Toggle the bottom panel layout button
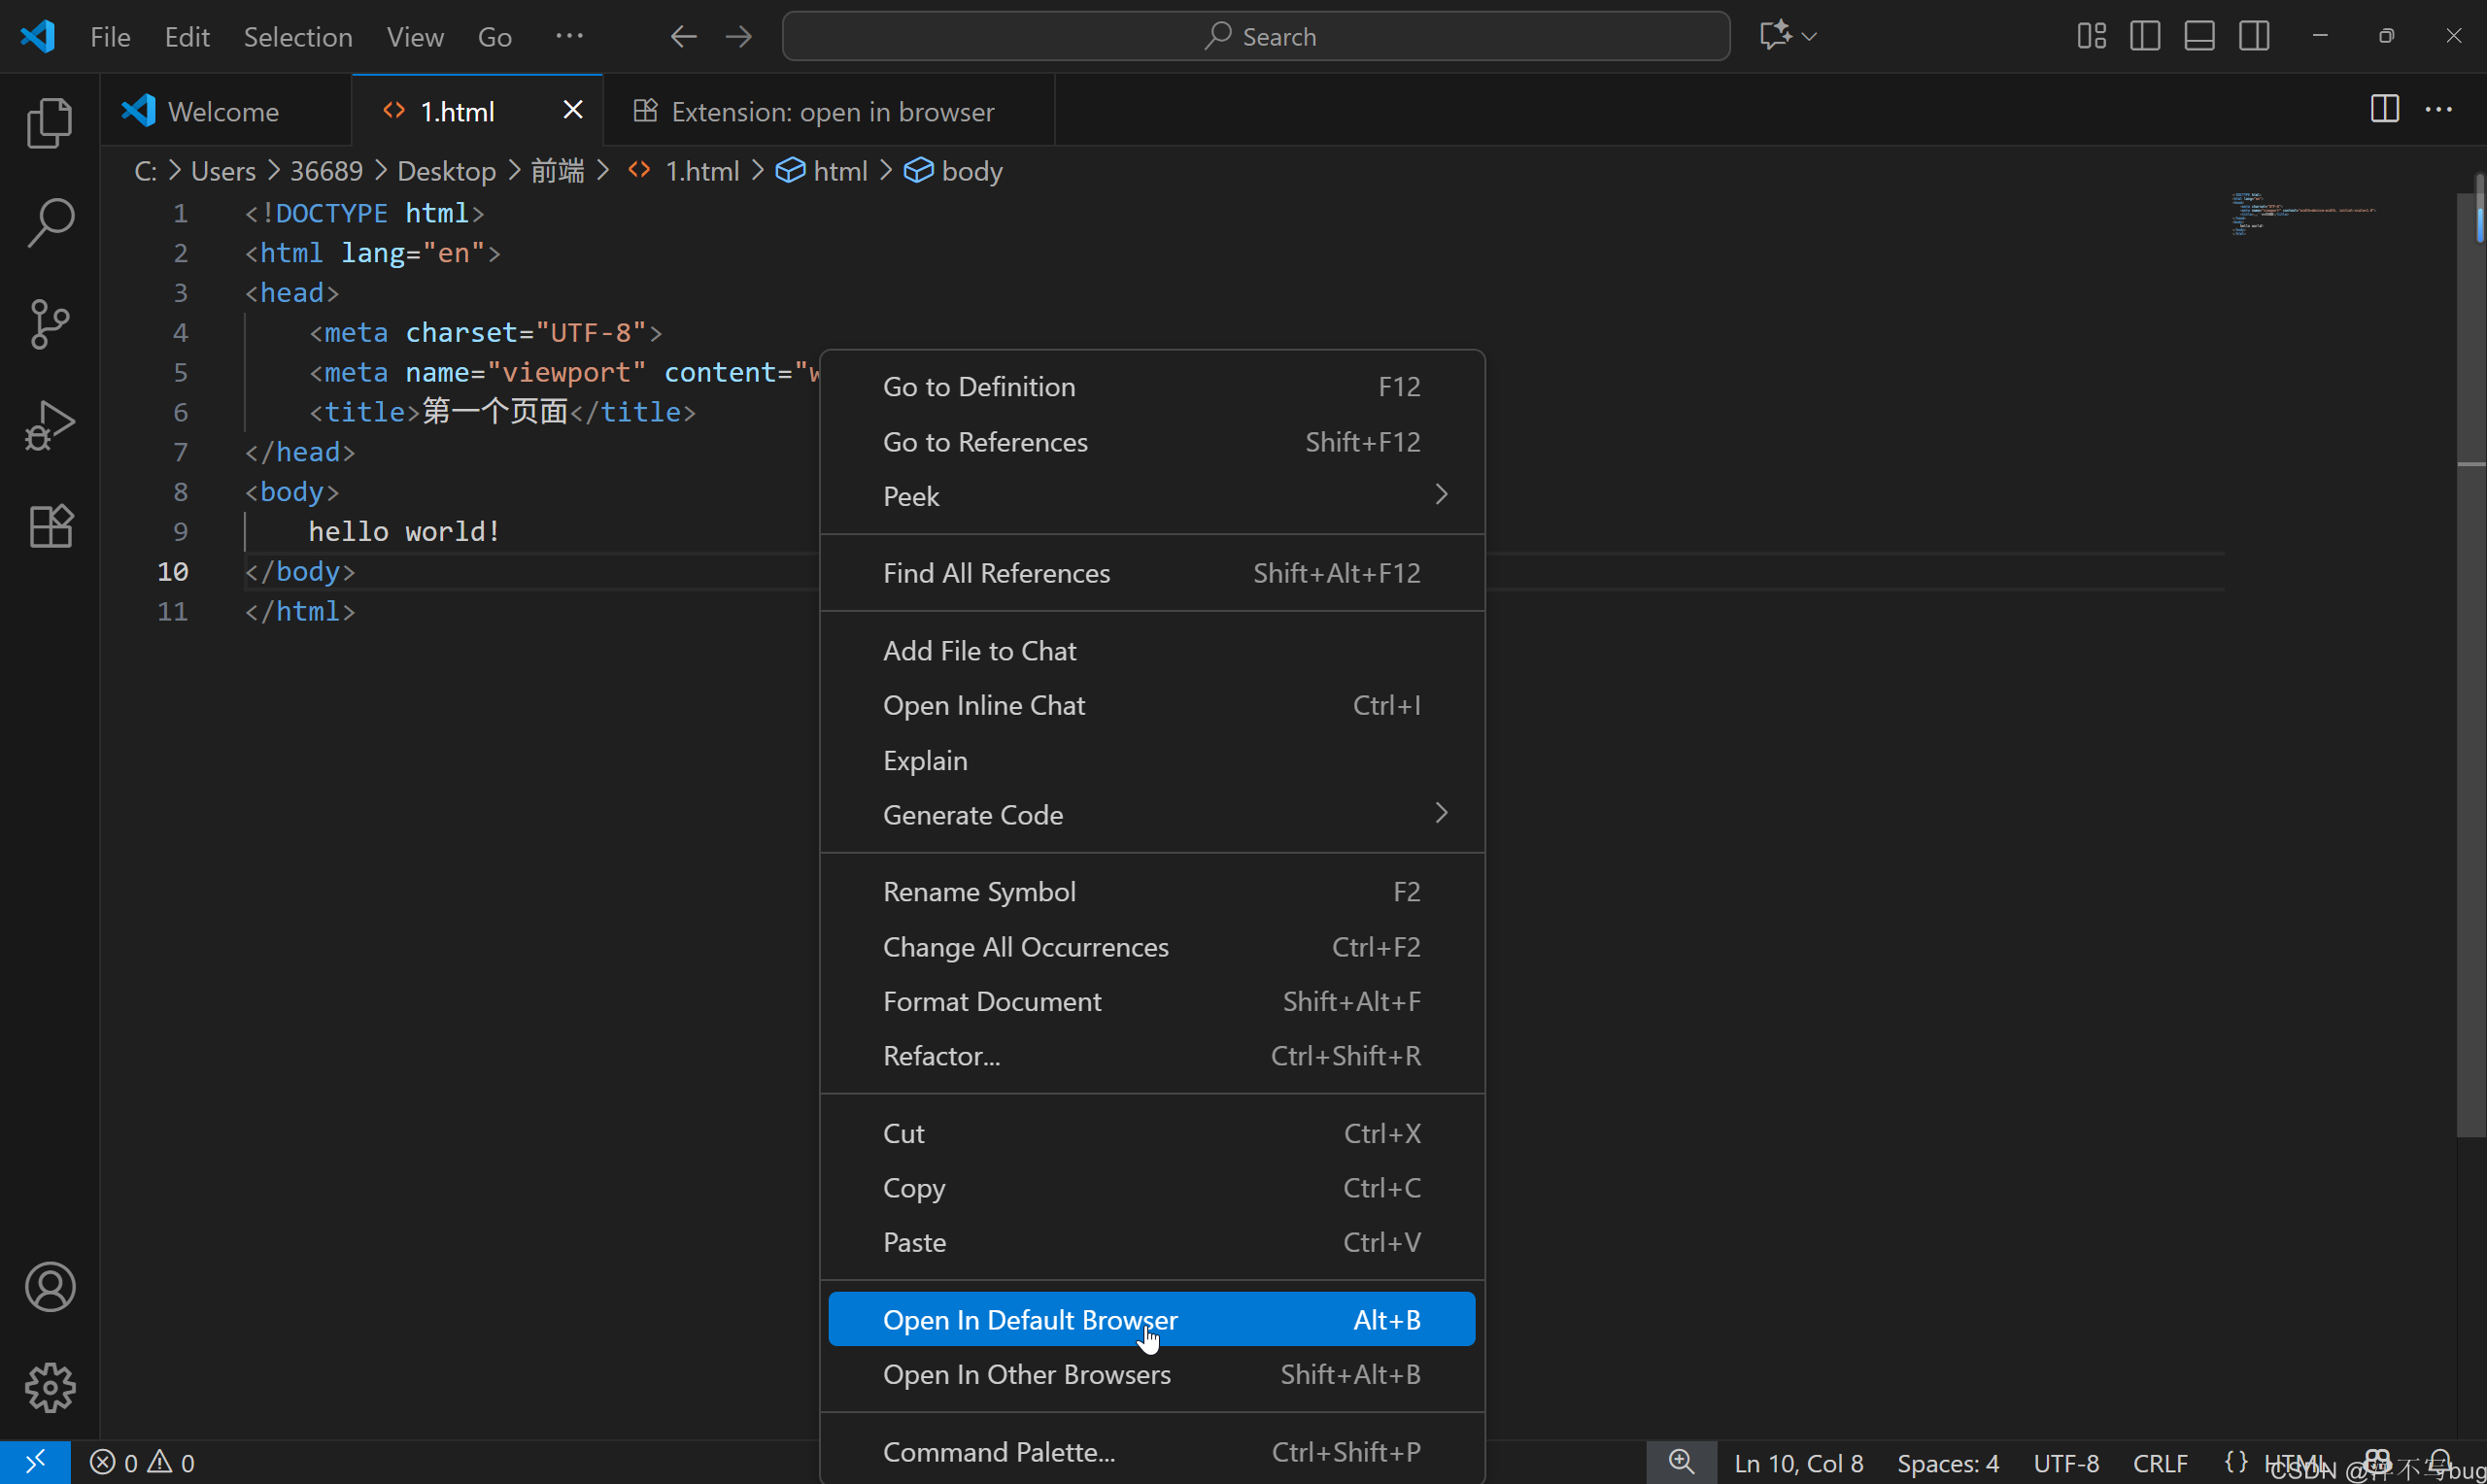The height and width of the screenshot is (1484, 2487). 2199,36
